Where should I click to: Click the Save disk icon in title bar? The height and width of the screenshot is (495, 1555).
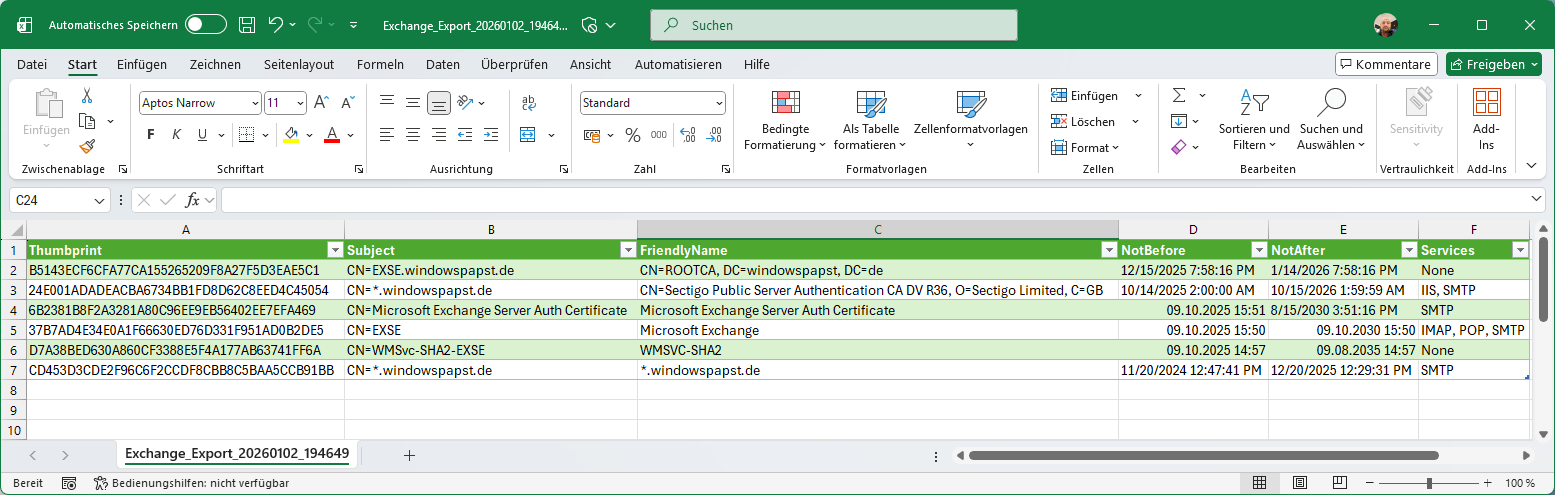(248, 25)
